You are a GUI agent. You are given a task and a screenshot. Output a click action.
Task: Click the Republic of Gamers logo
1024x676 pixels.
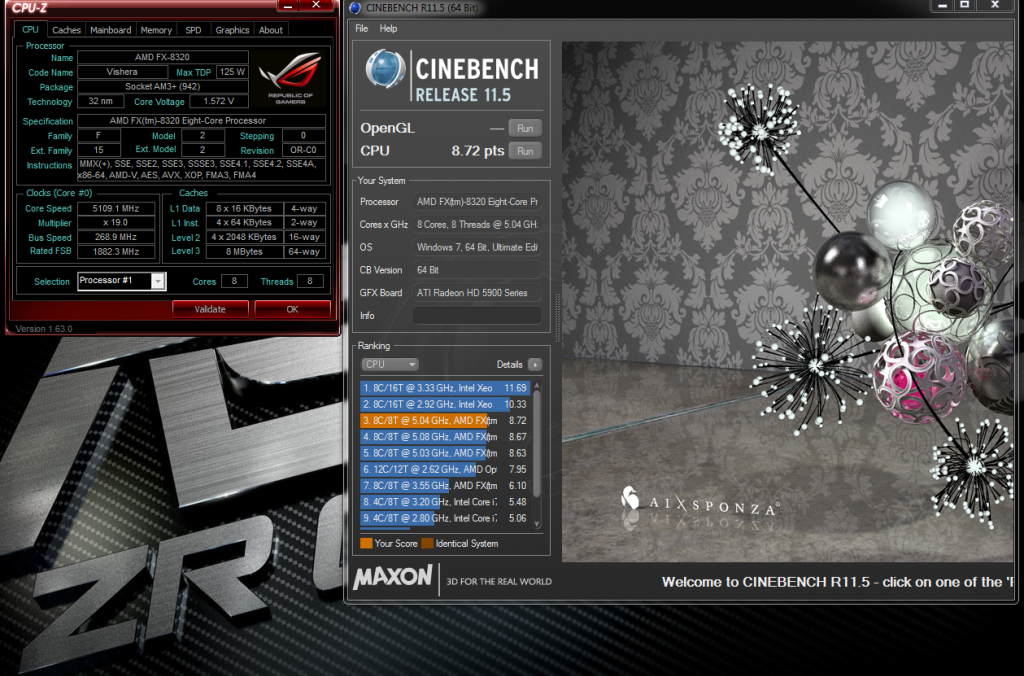click(290, 78)
